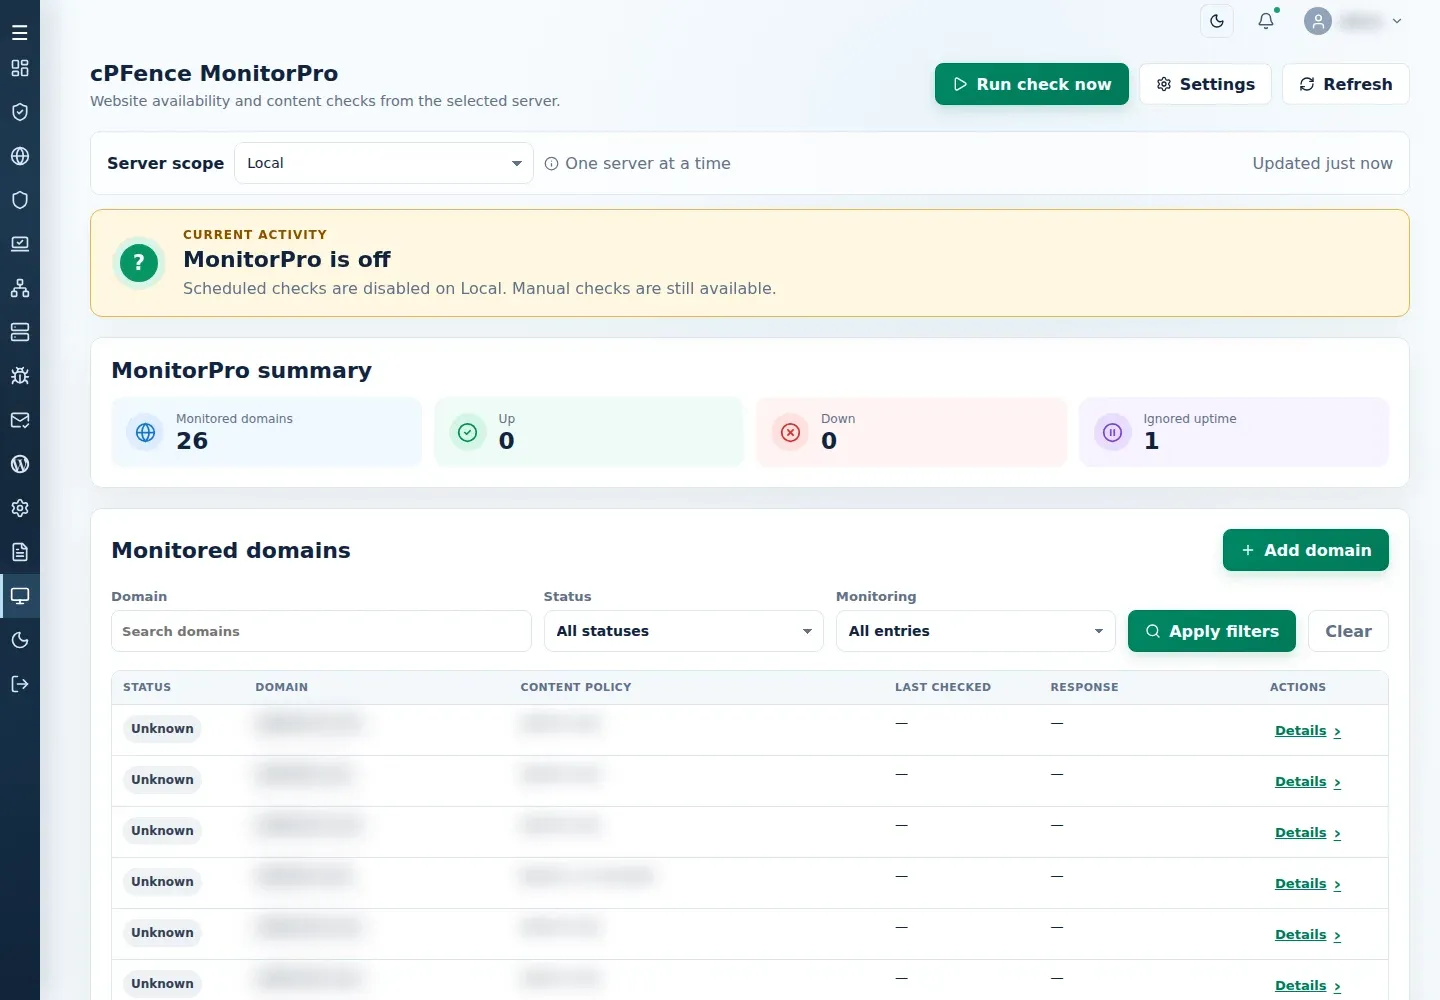1440x1000 pixels.
Task: Click the info icon beside One server at a time
Action: [x=551, y=164]
